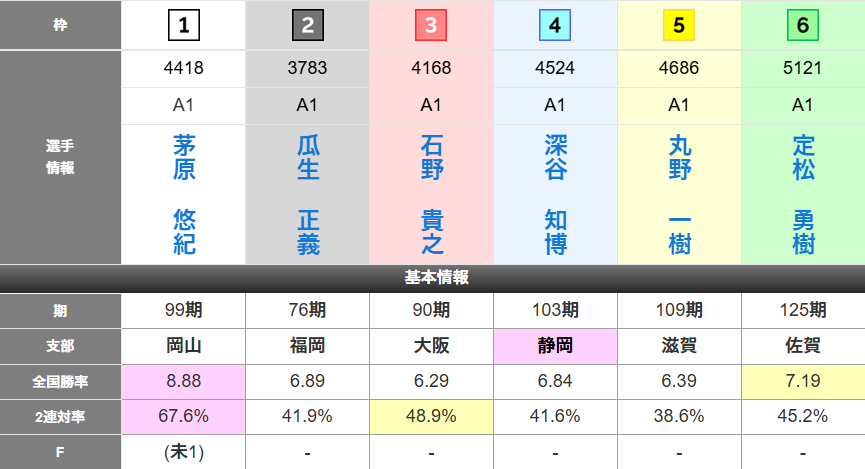Click the (未1) F status cell
The image size is (865, 469).
click(184, 452)
